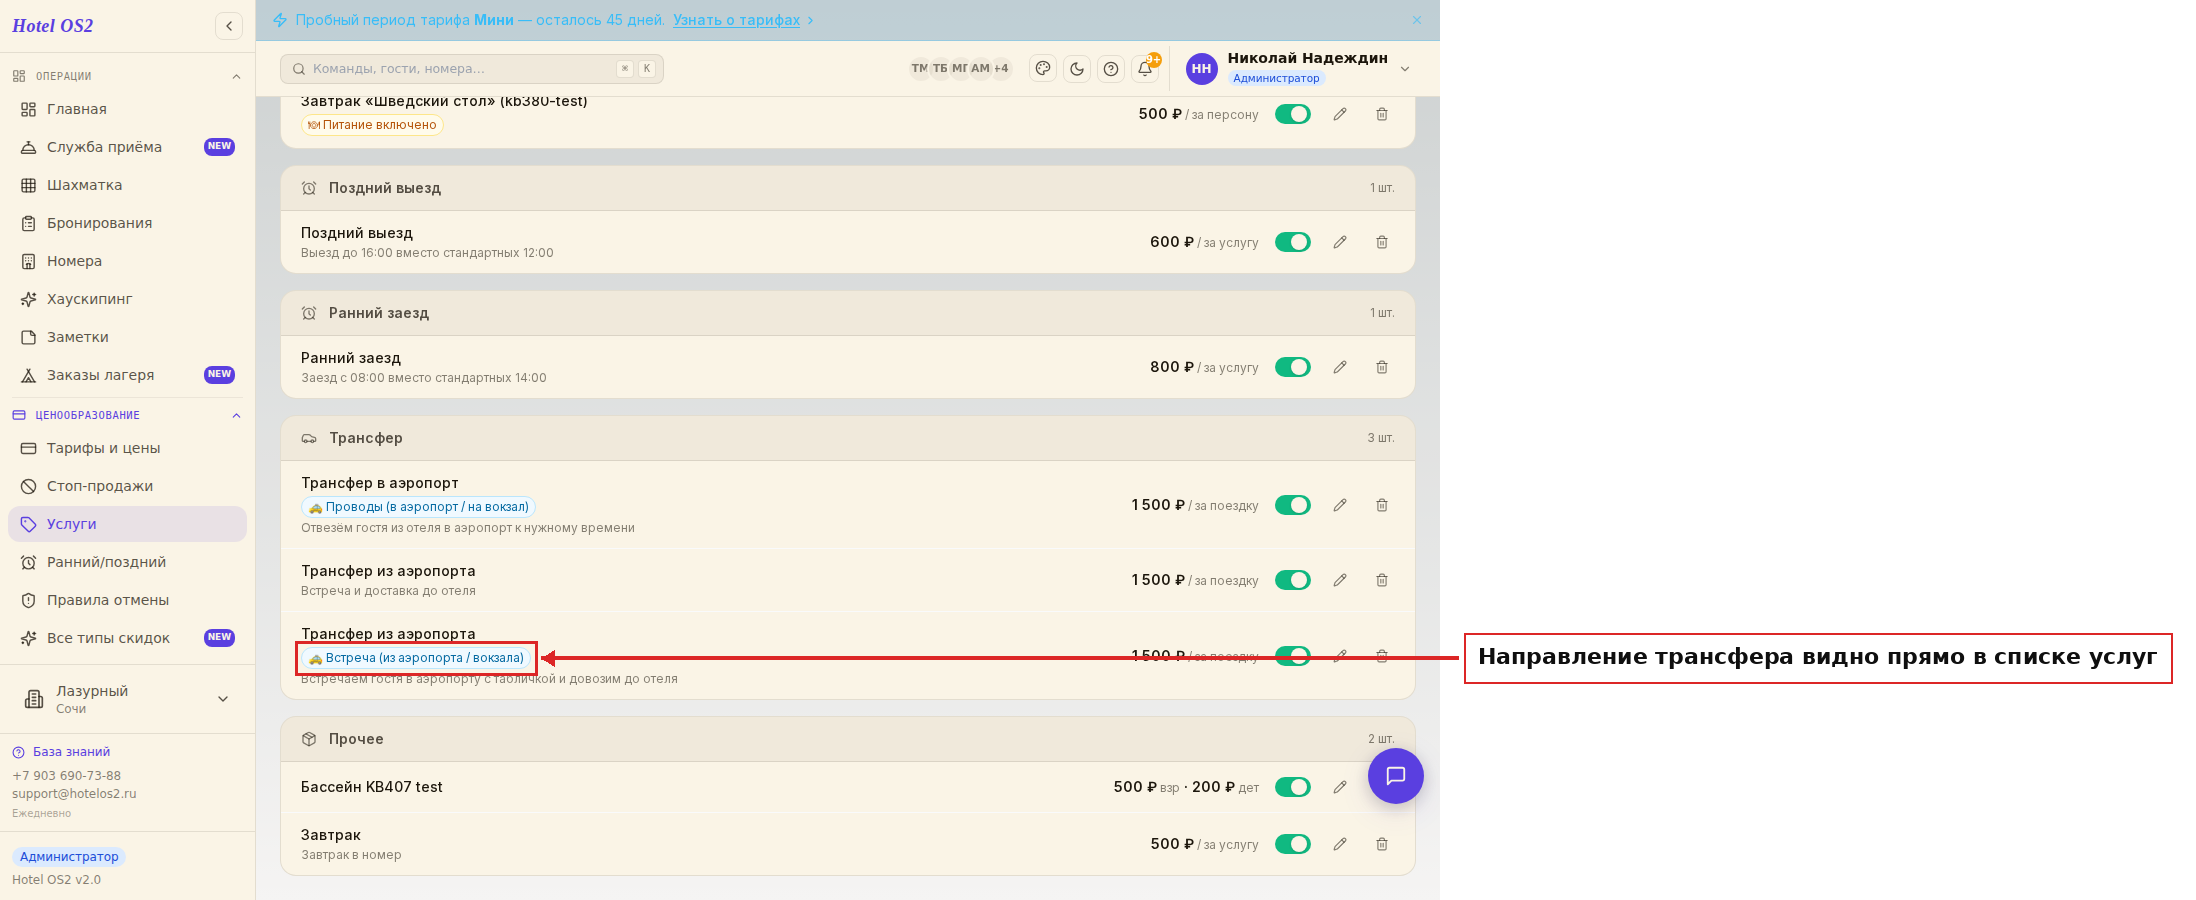The width and height of the screenshot is (2196, 900).
Task: Collapse the Ранний заезд category header
Action: pos(848,313)
